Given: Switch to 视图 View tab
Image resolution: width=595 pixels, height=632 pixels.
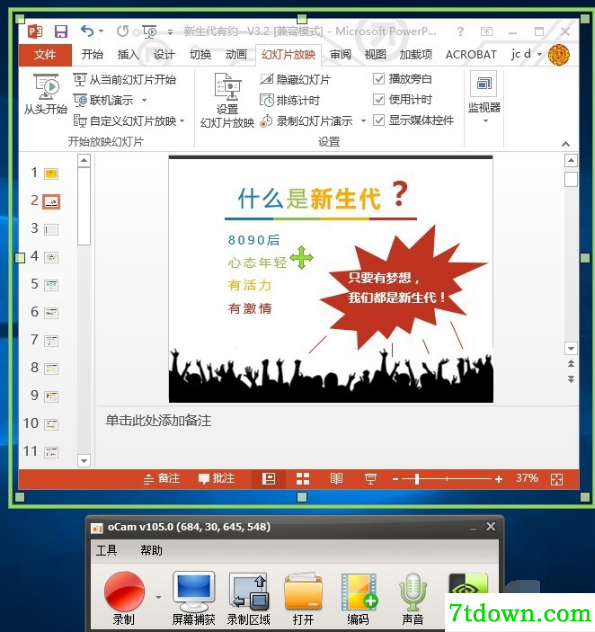Looking at the screenshot, I should coord(375,54).
